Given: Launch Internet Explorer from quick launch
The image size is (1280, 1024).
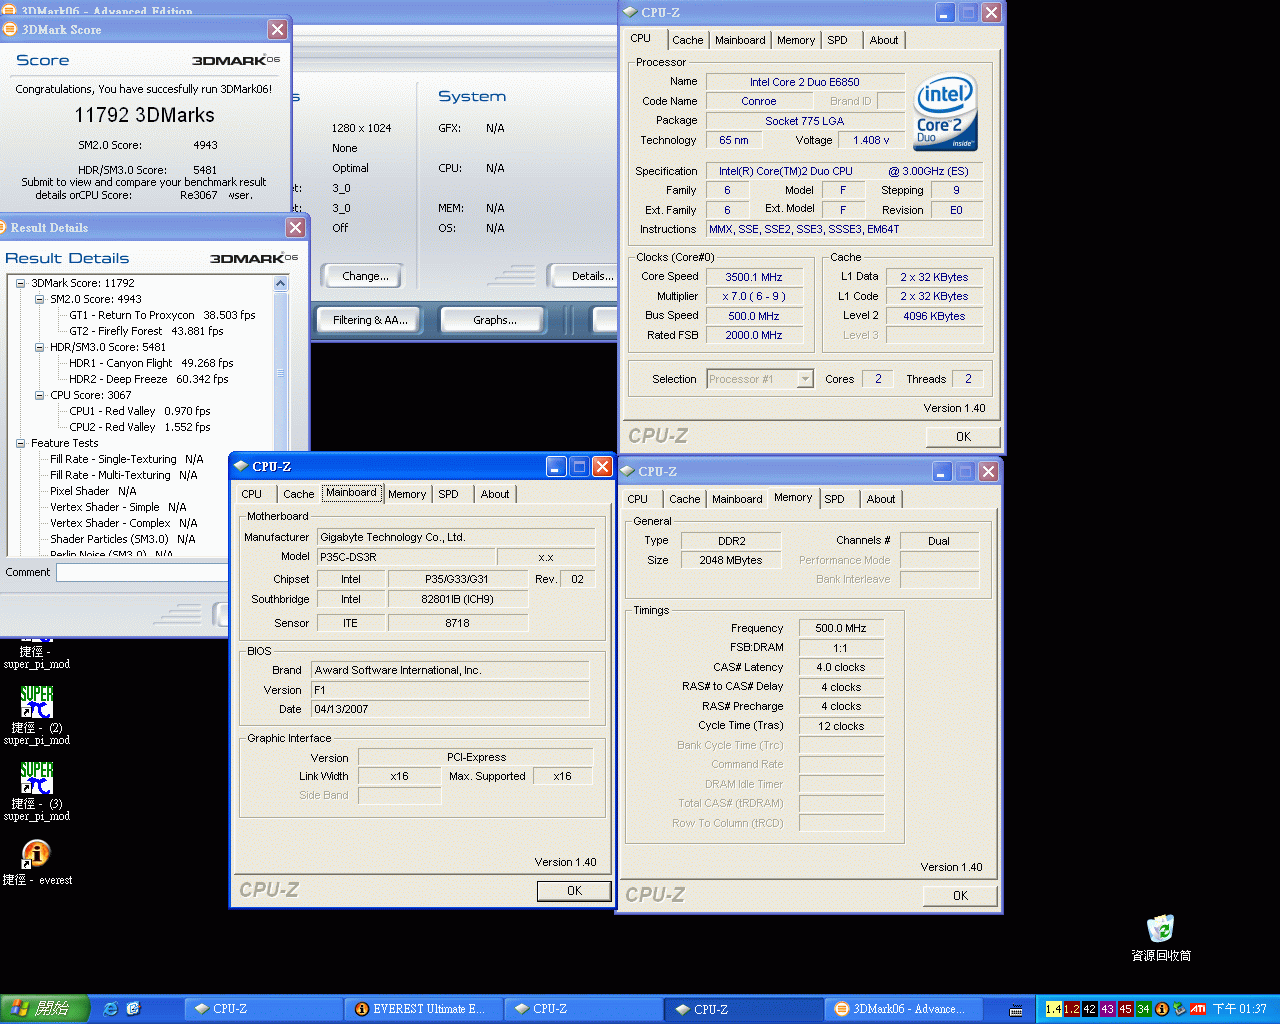Looking at the screenshot, I should point(111,1009).
